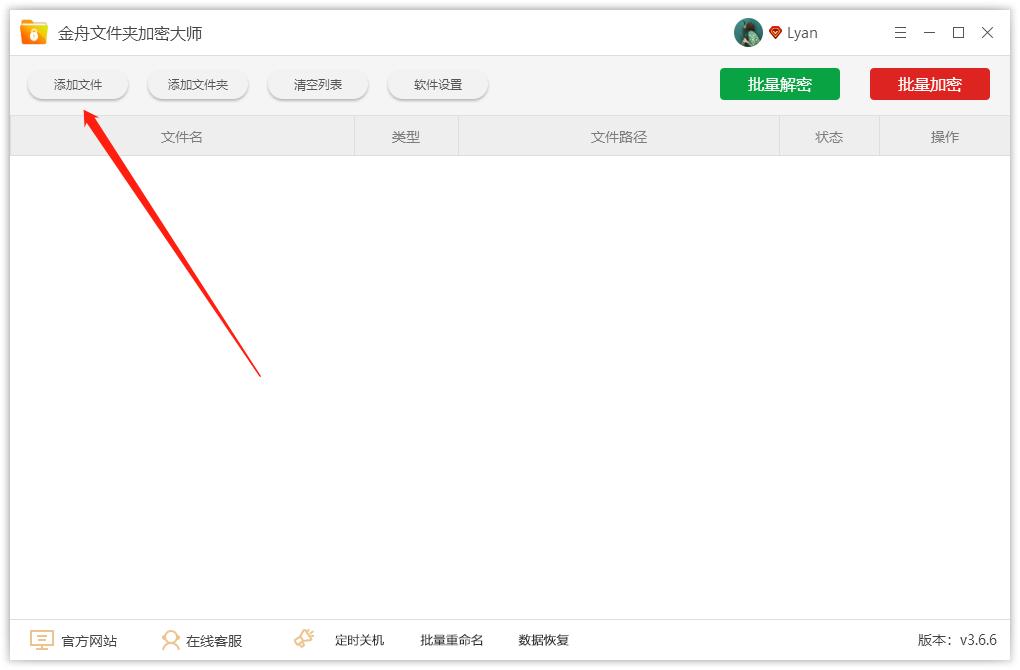Open 添加文件夹 to add a folder

pyautogui.click(x=197, y=84)
